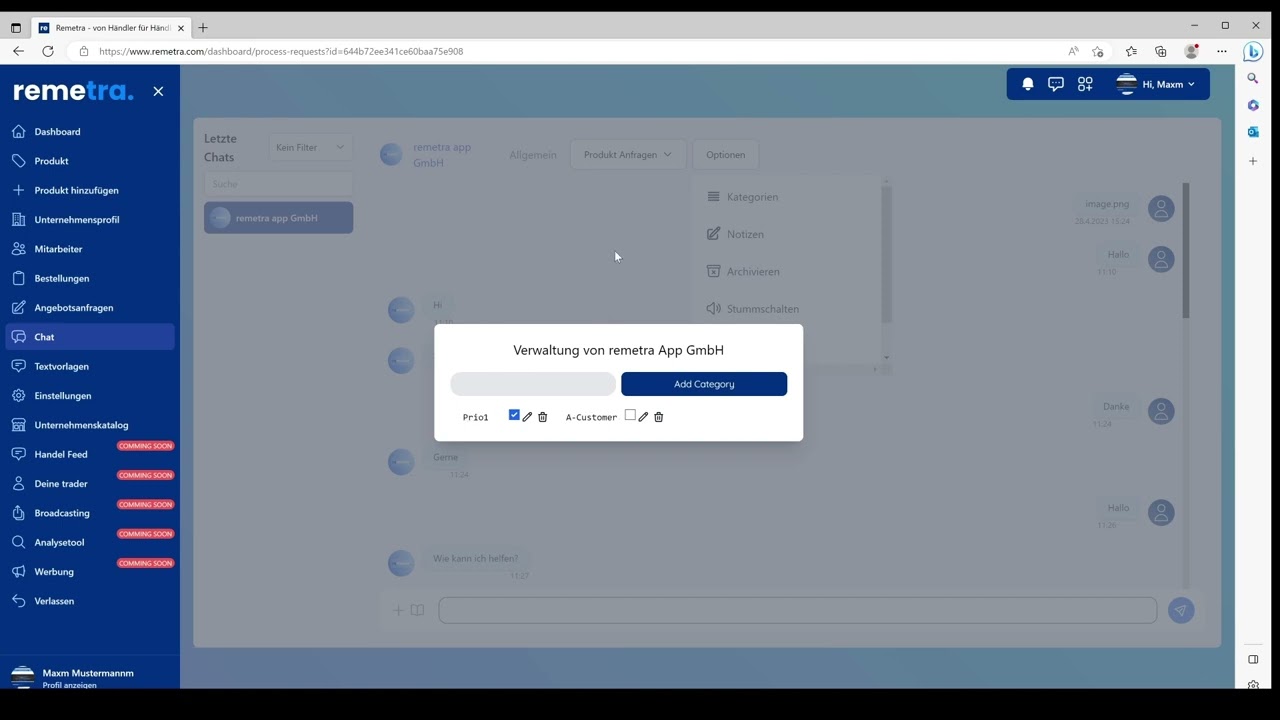
Task: Delete the Prio1 category via trash icon
Action: coord(543,417)
